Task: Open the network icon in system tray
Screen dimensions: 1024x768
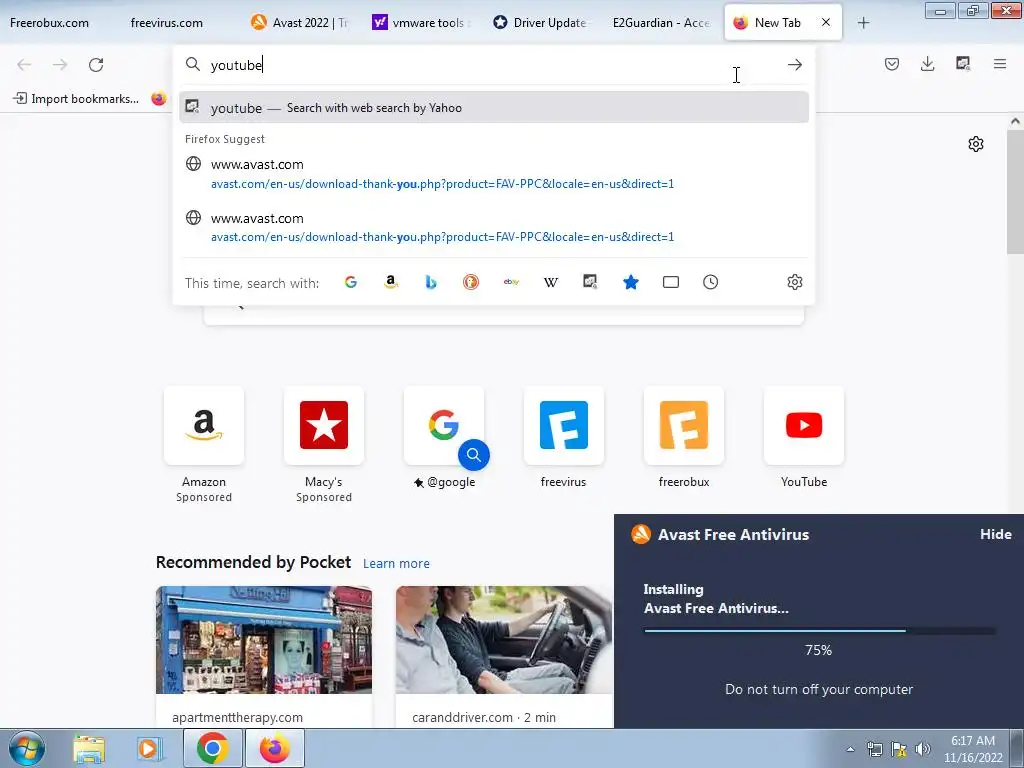Action: (874, 749)
